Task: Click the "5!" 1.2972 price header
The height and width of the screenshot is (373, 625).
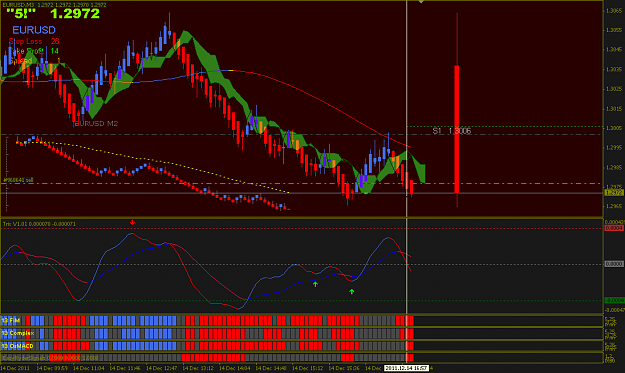Action: point(53,14)
